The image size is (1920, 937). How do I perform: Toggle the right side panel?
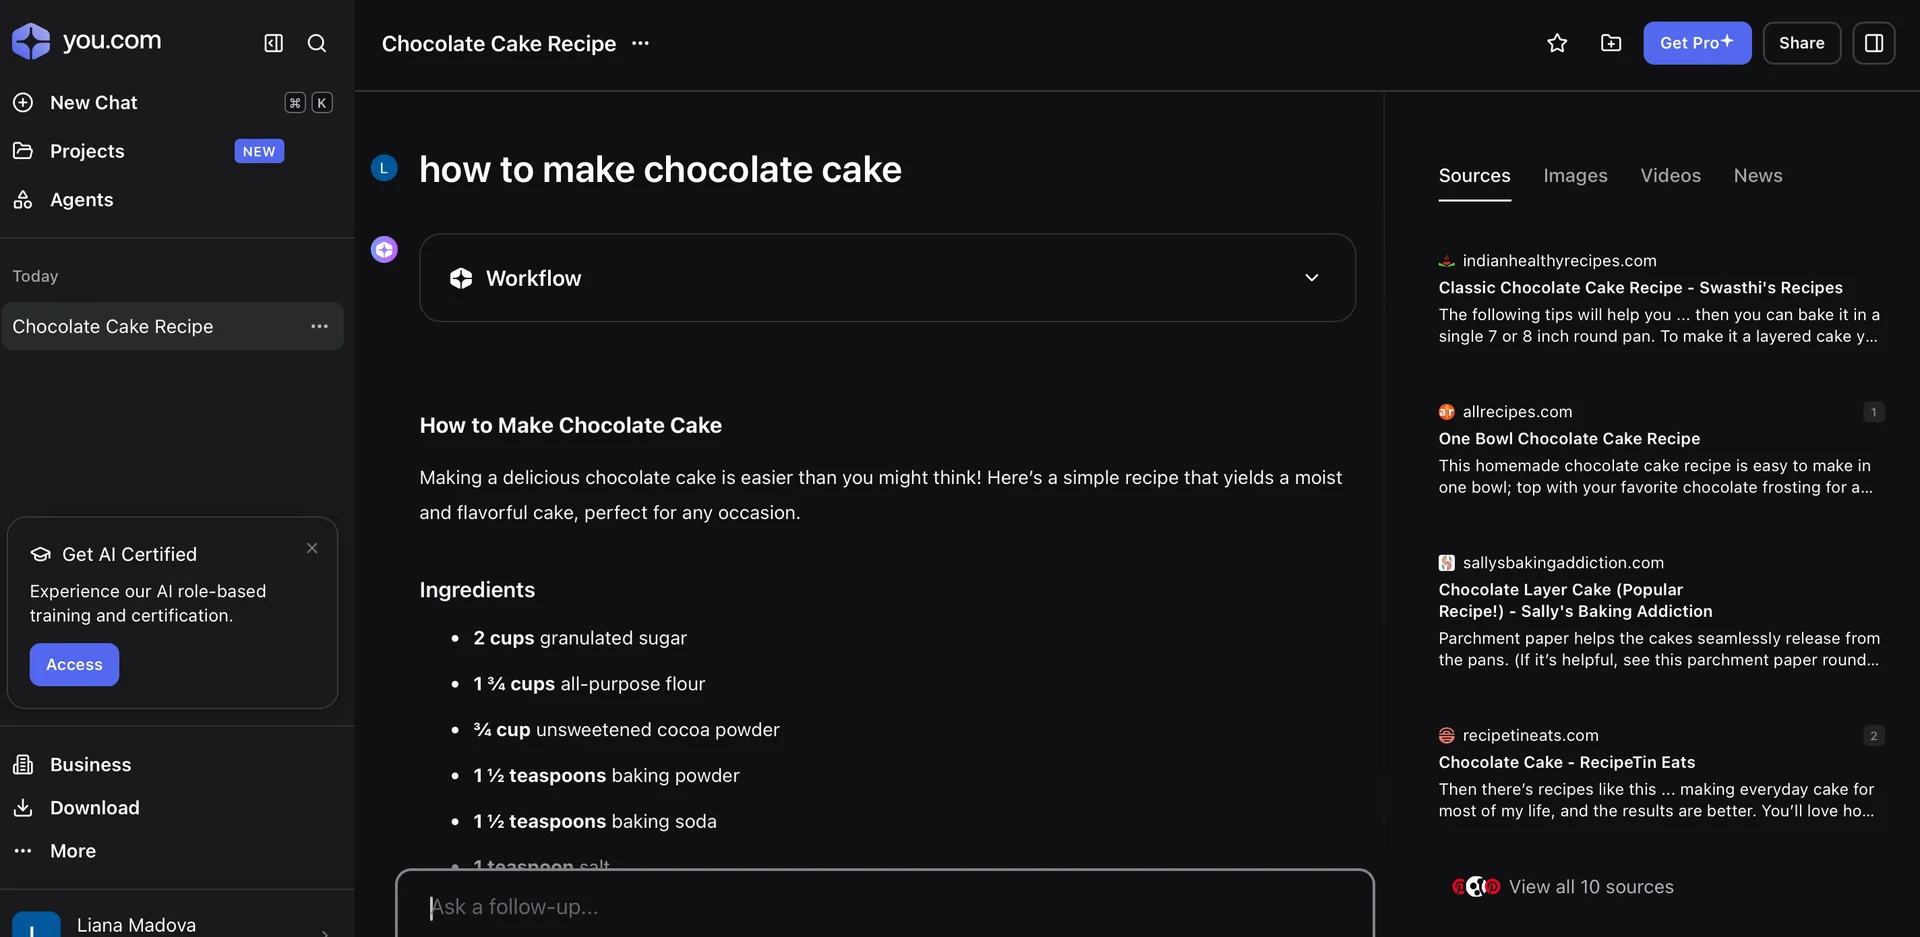(1875, 43)
